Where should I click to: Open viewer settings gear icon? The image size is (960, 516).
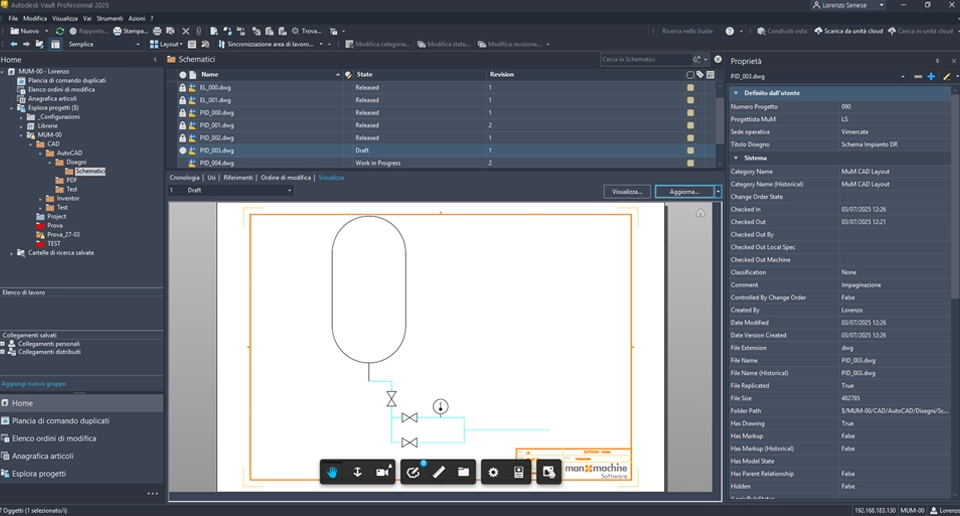click(493, 472)
